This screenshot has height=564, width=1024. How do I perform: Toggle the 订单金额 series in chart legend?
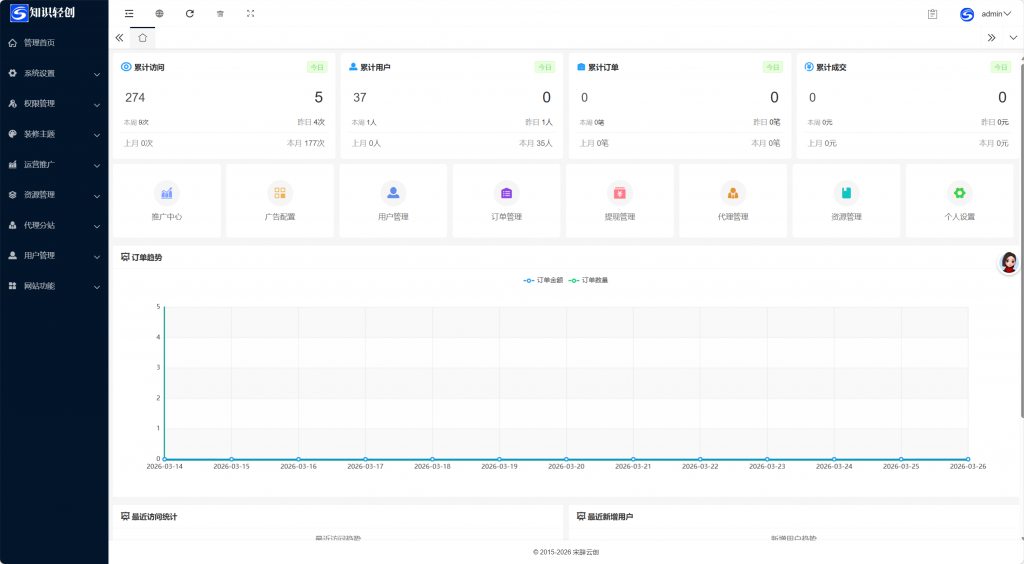(x=543, y=280)
